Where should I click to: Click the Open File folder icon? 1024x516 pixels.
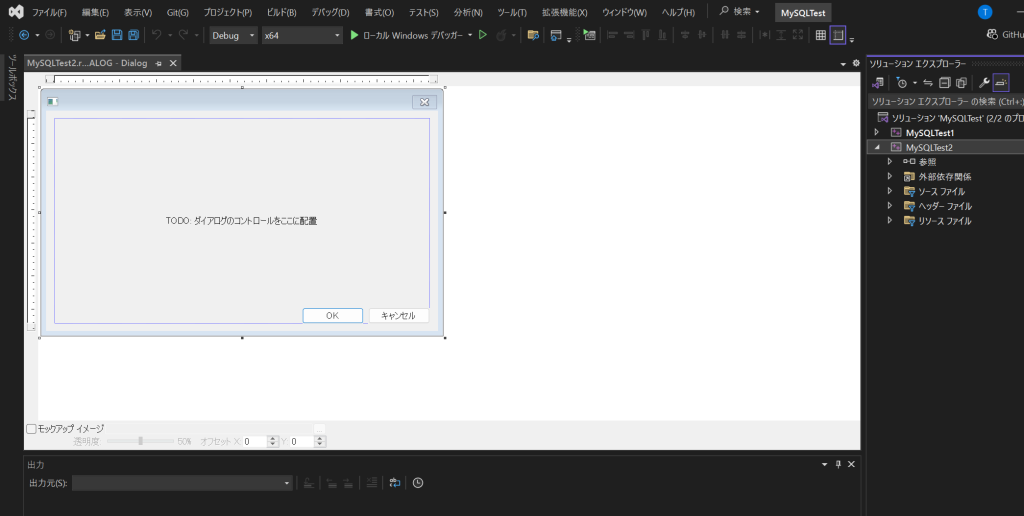click(100, 35)
